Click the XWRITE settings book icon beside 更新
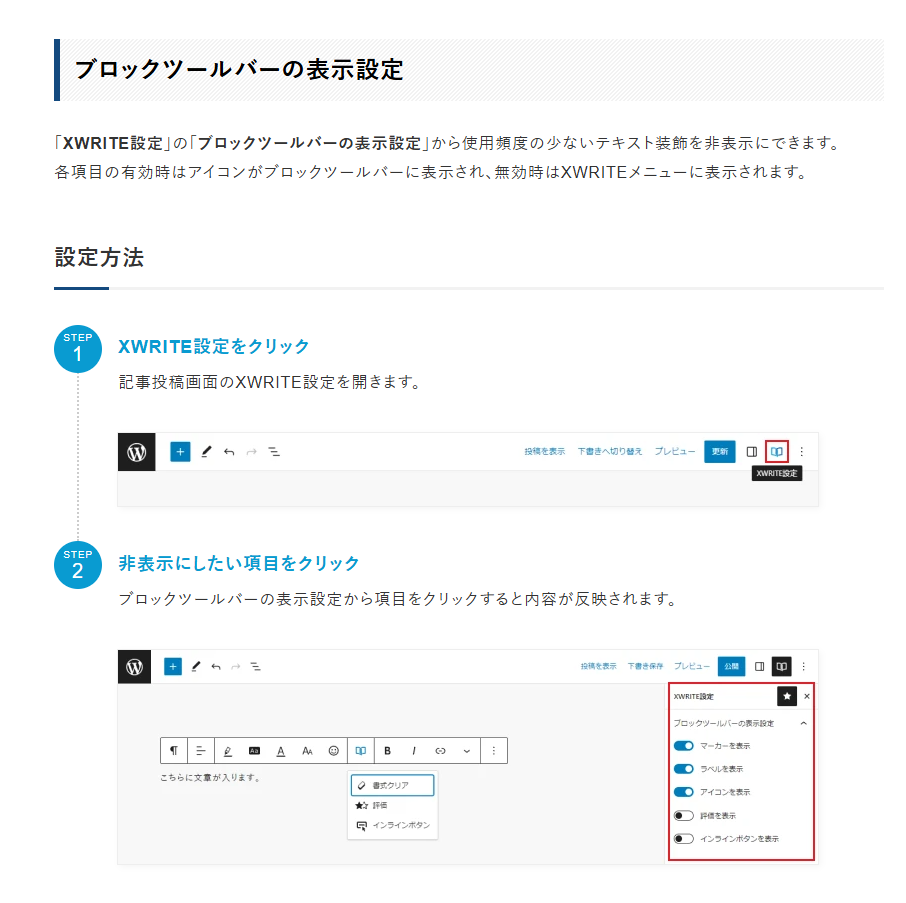The height and width of the screenshot is (903, 906). point(777,452)
